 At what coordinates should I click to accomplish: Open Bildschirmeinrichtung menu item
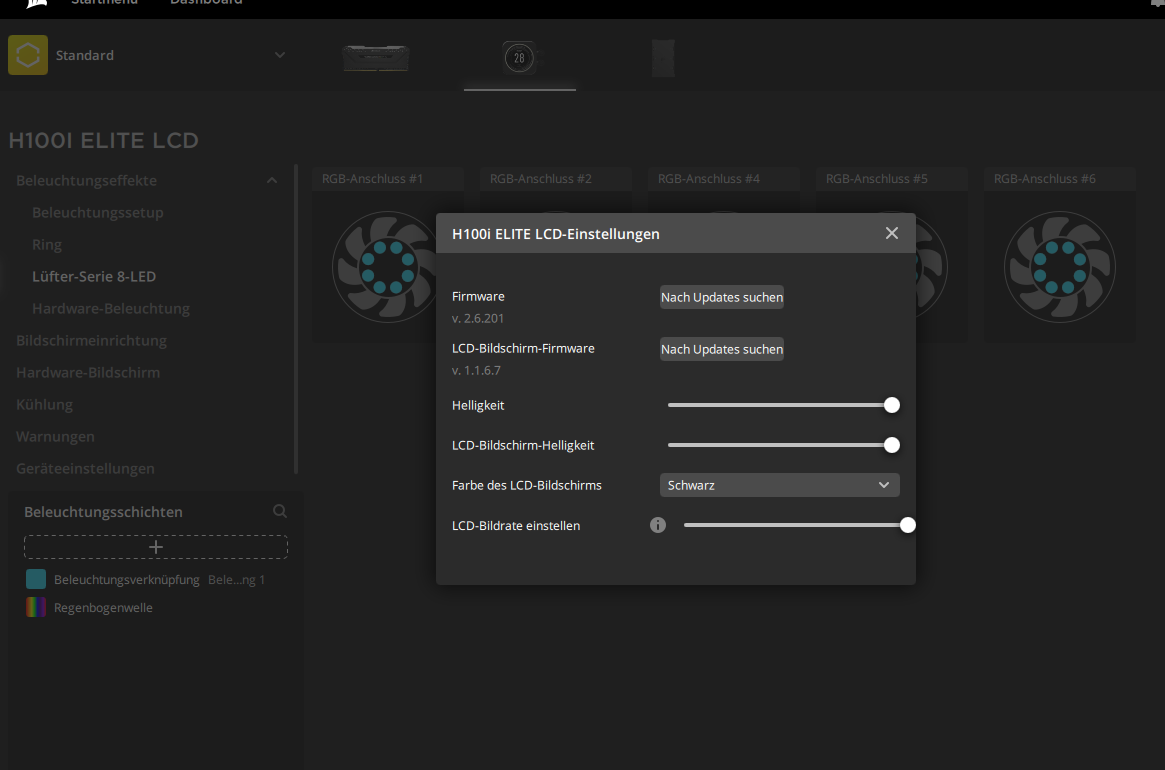(x=91, y=340)
